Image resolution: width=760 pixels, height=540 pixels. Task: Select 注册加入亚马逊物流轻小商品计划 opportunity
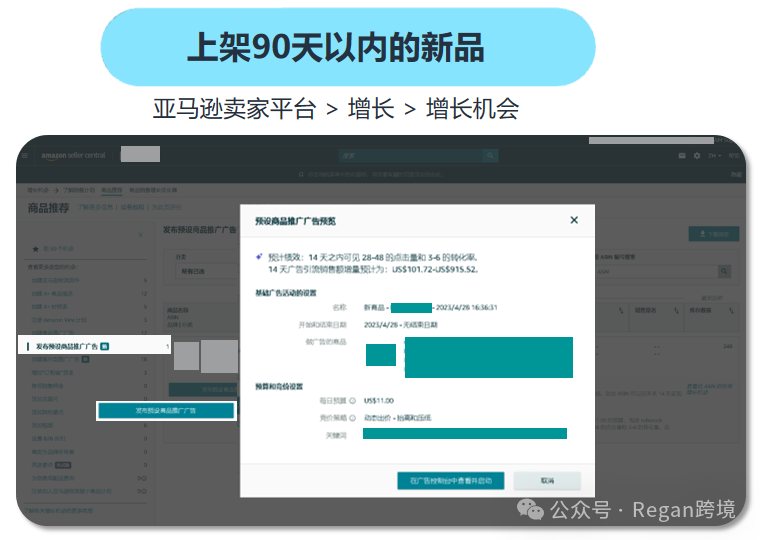pos(71,491)
